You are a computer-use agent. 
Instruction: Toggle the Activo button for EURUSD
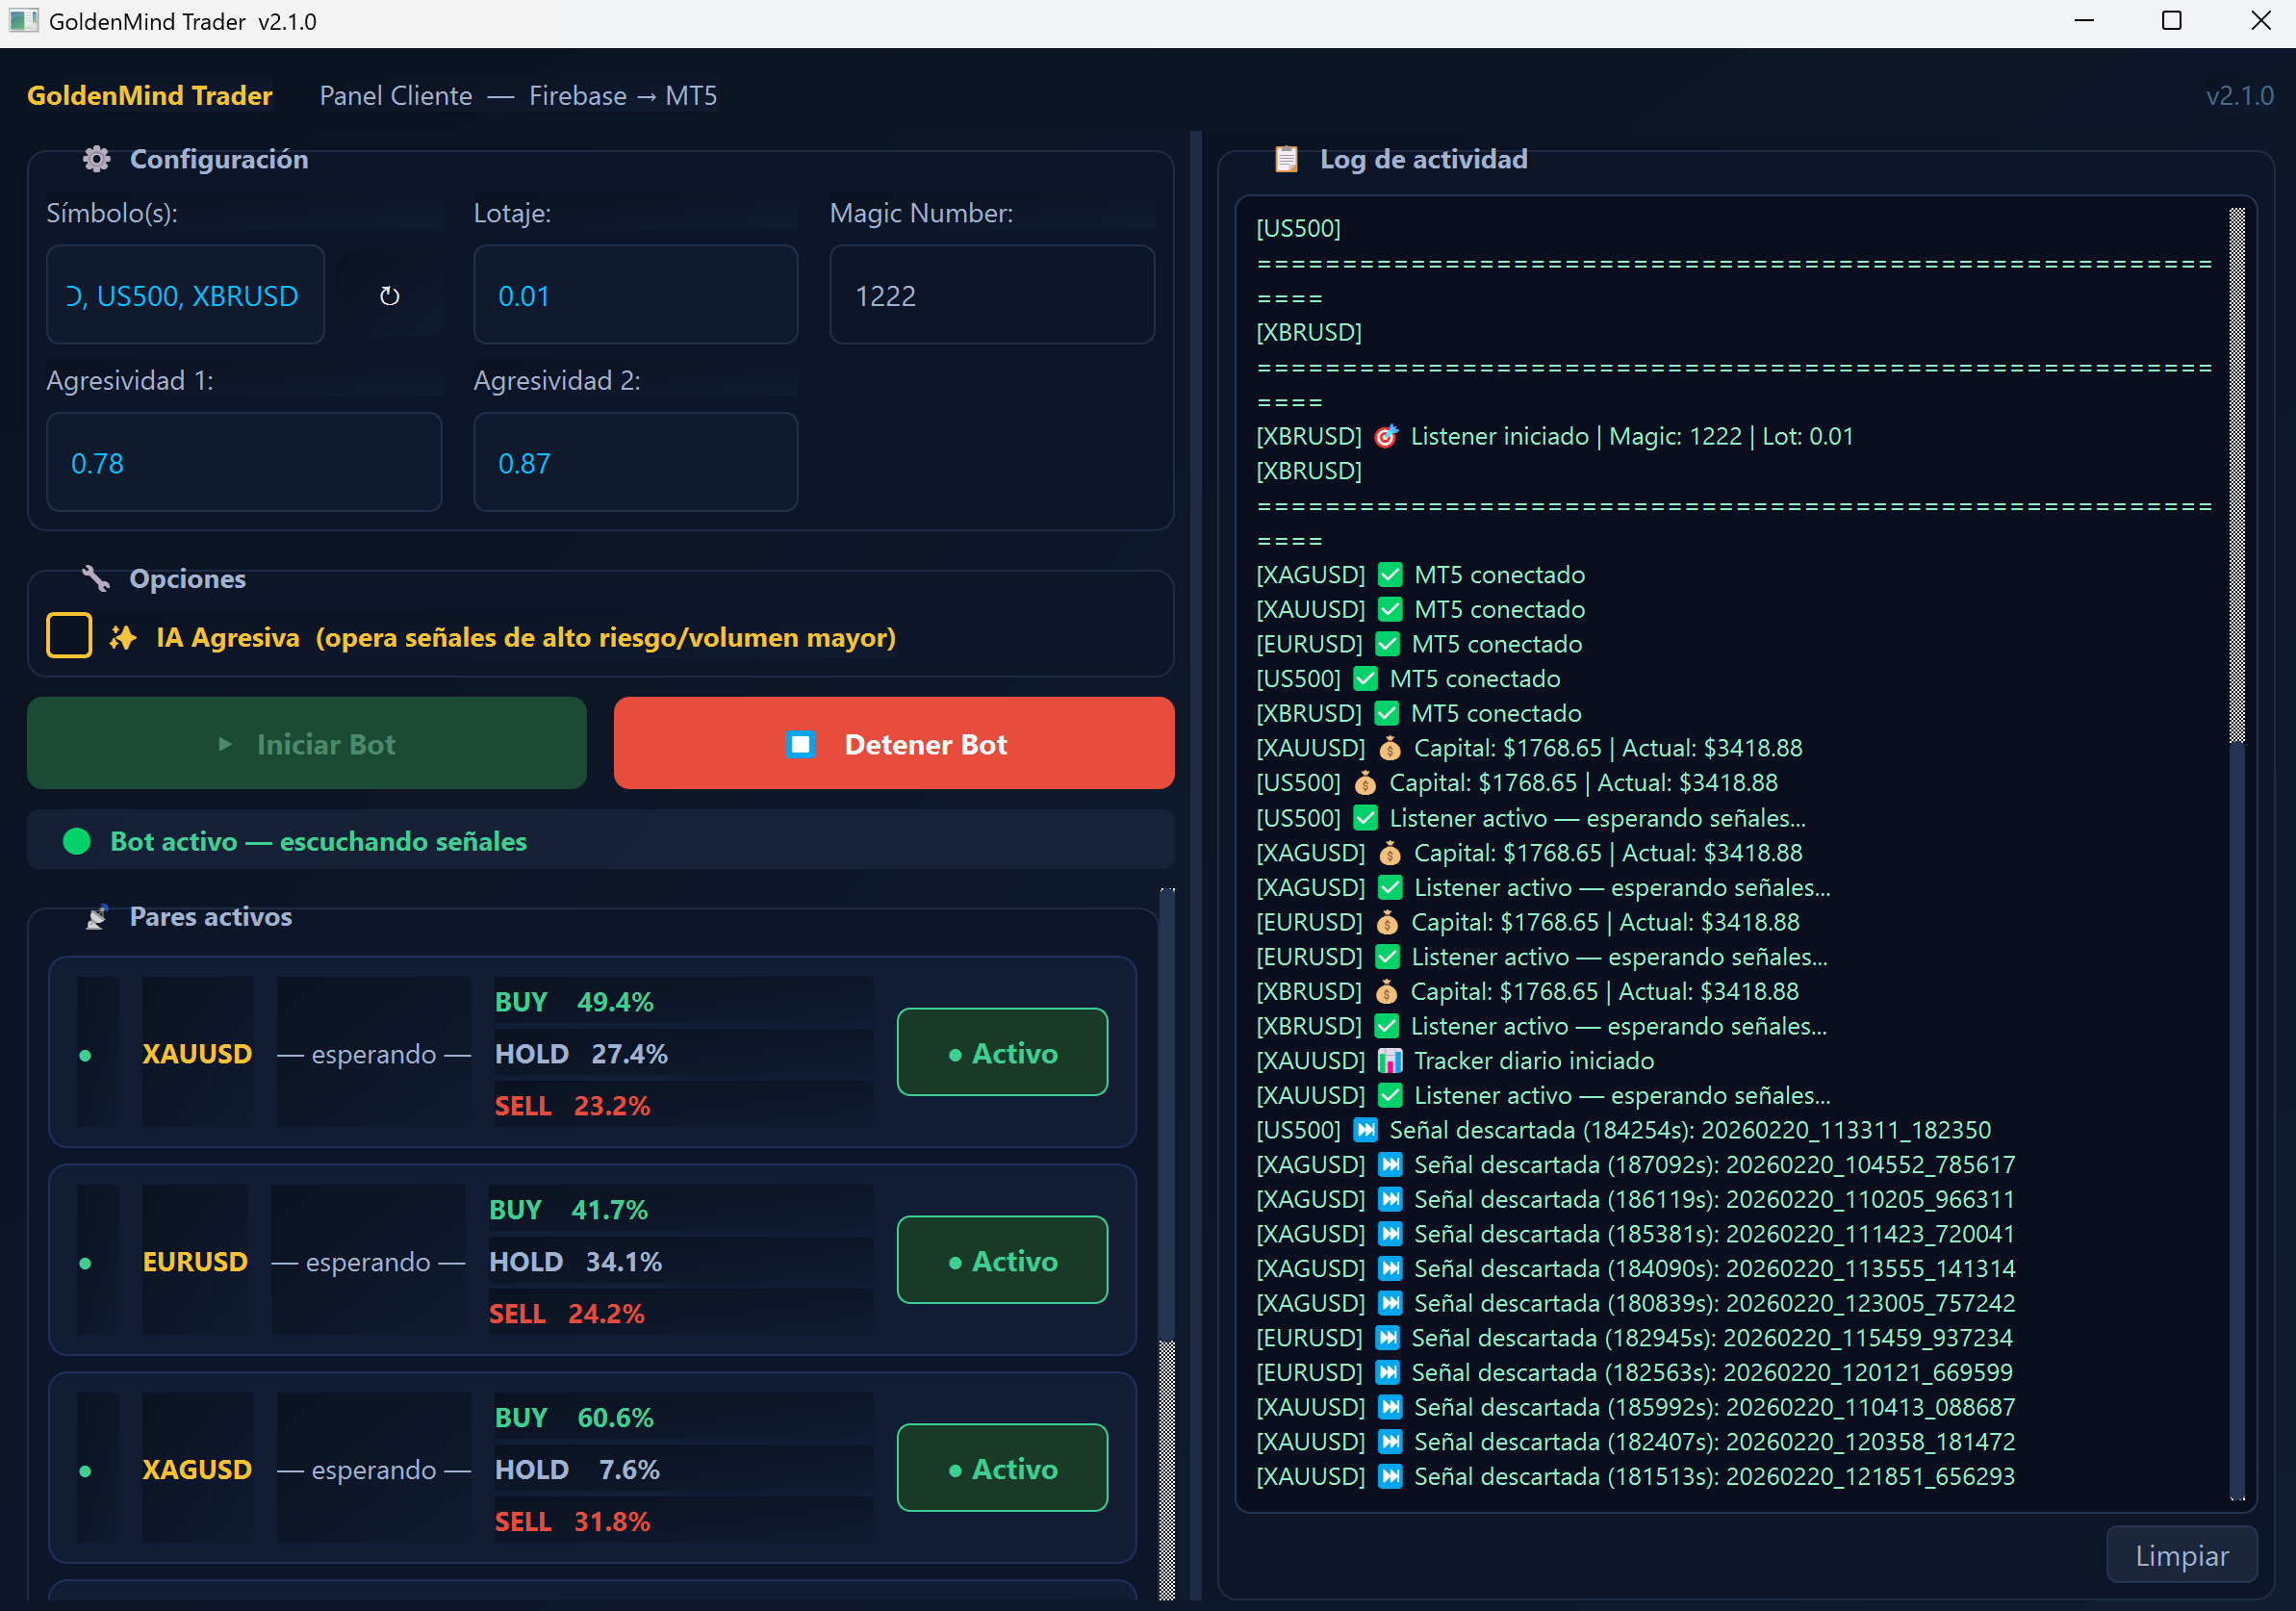[1002, 1260]
